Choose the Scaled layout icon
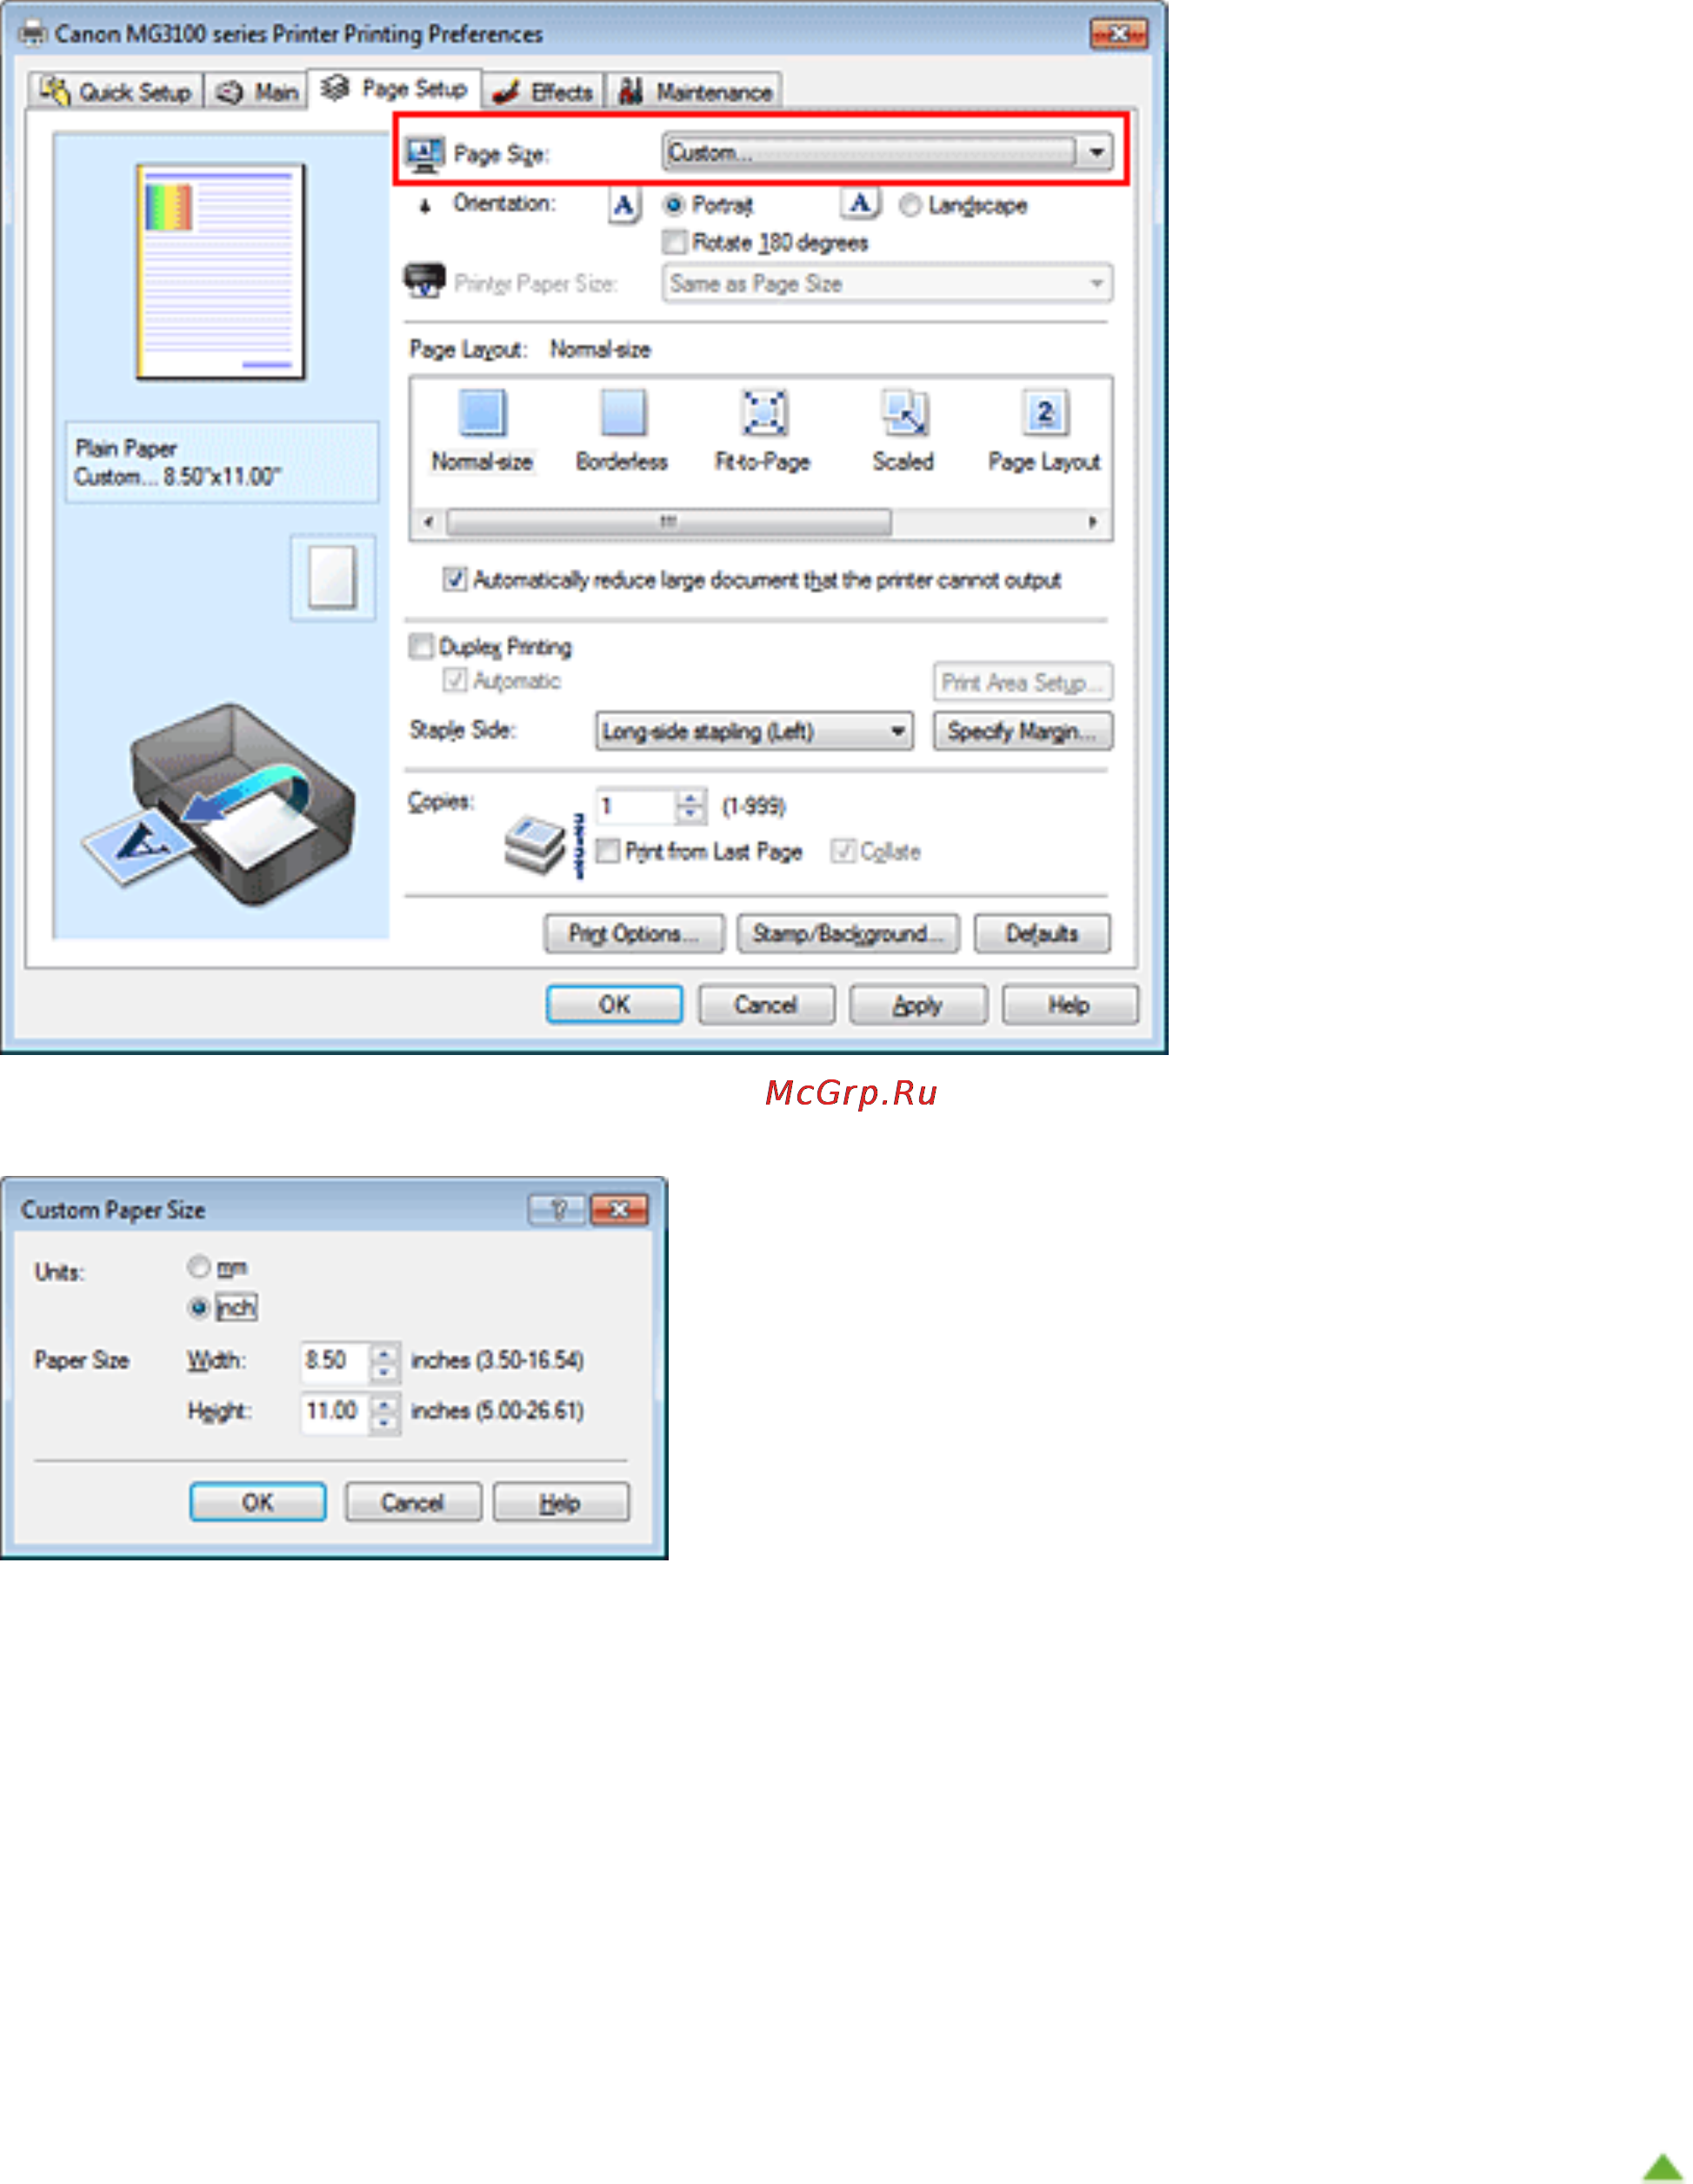 coord(905,413)
